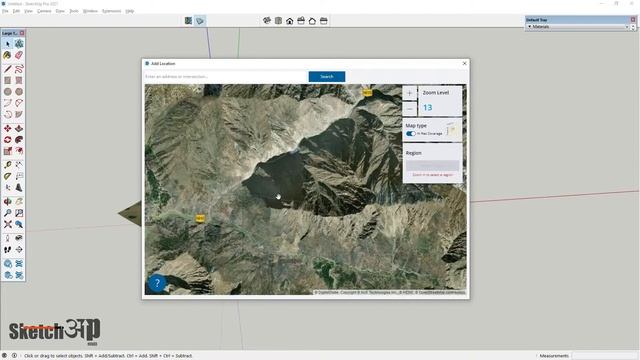This screenshot has width=640, height=360.
Task: Activate the Zoom Window tool
Action: (19, 213)
